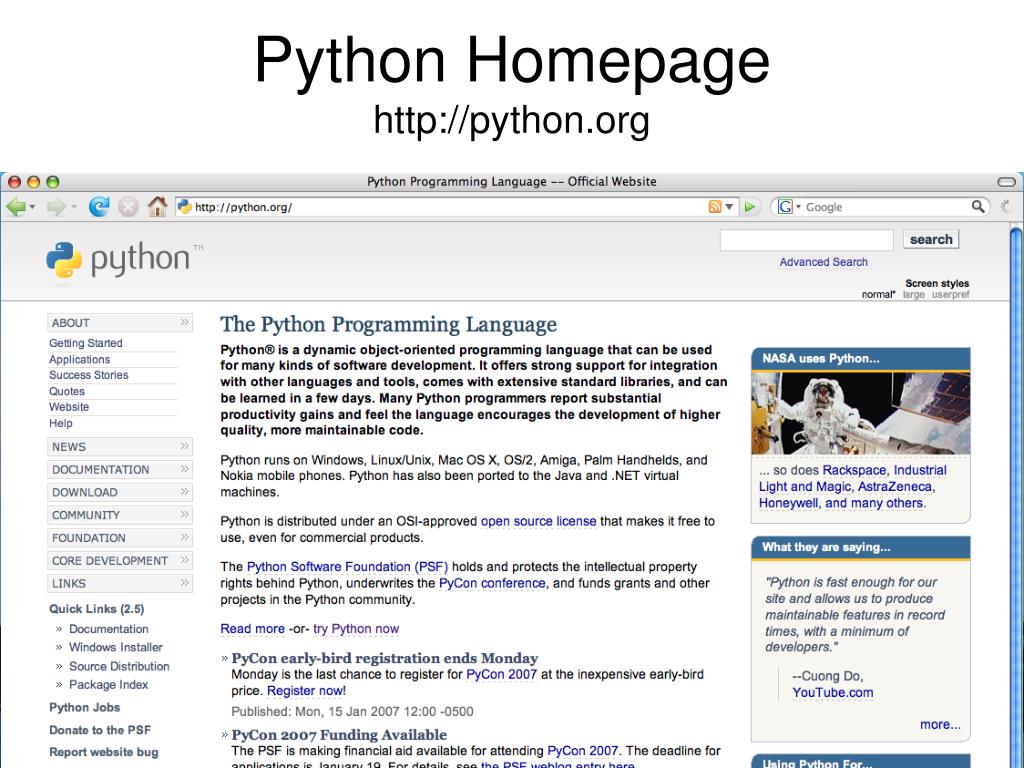
Task: Open the FOUNDATION menu item
Action: pyautogui.click(x=120, y=538)
